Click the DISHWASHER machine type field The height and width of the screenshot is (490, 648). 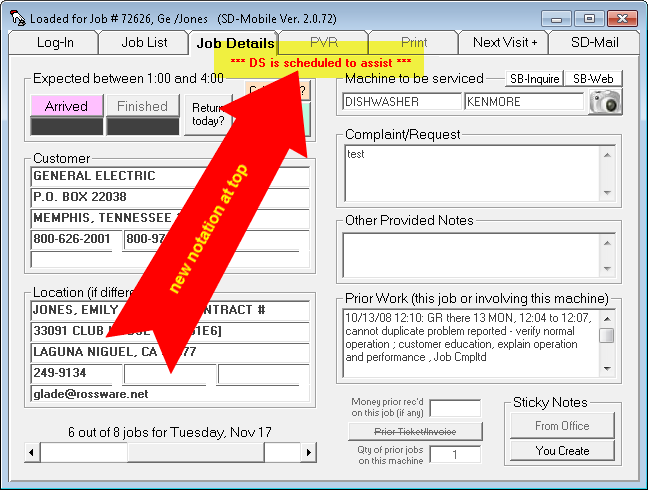[x=400, y=101]
